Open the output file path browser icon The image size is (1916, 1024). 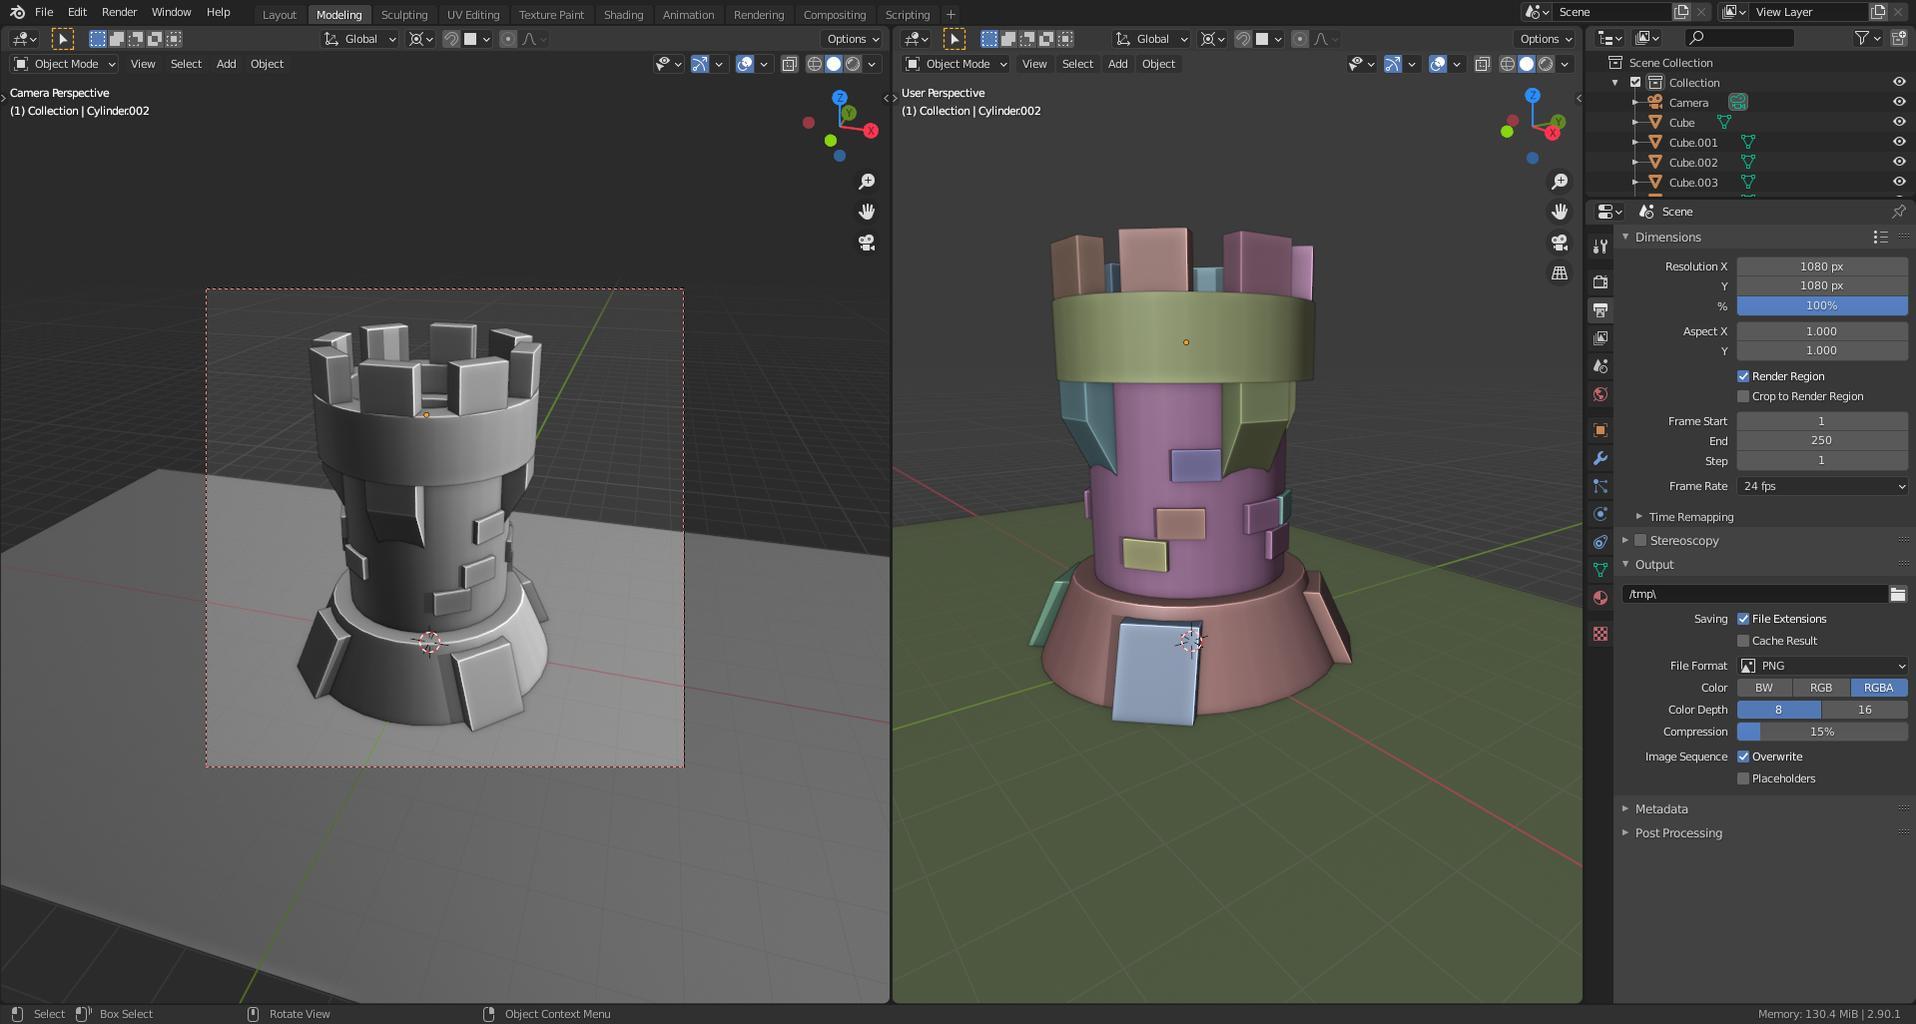(1898, 593)
